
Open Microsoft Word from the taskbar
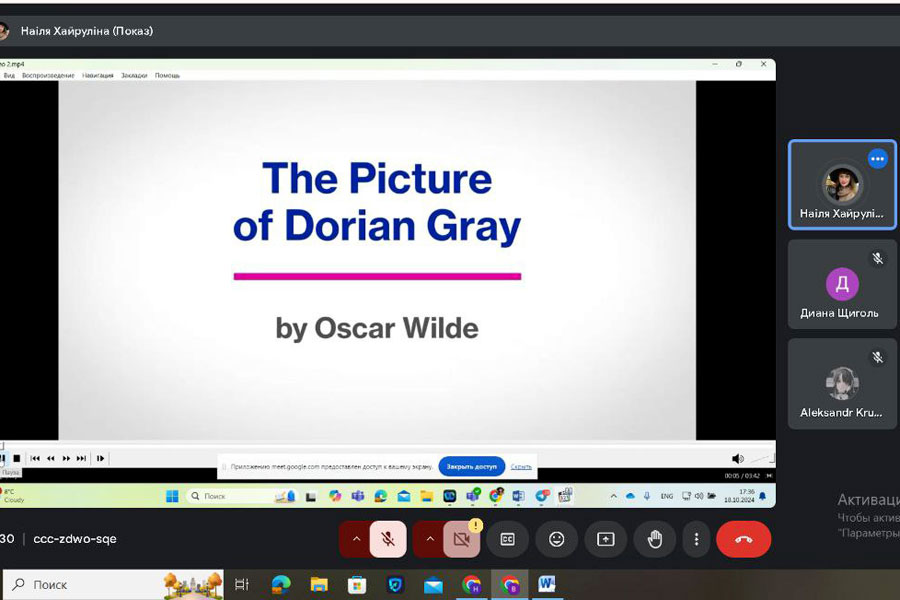pyautogui.click(x=547, y=584)
